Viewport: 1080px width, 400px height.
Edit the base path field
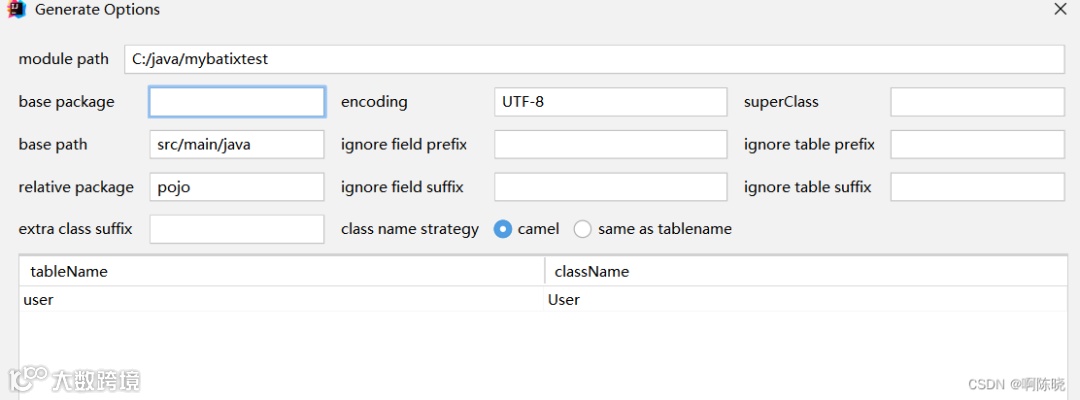point(237,144)
